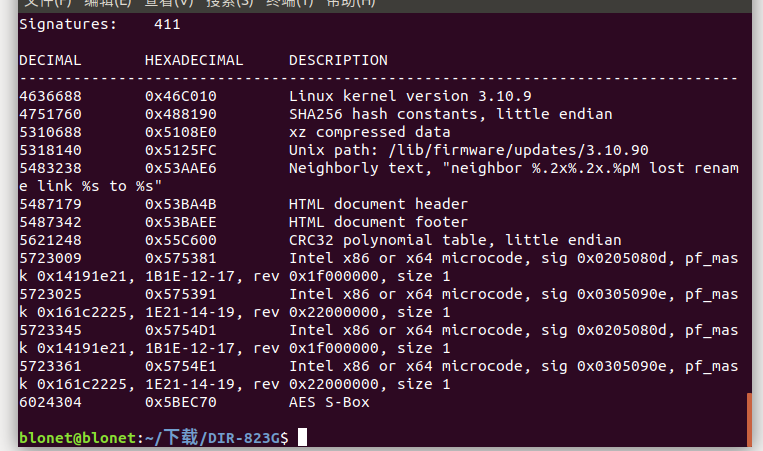Click decimal offset 5318140
The image size is (763, 451).
pos(50,150)
